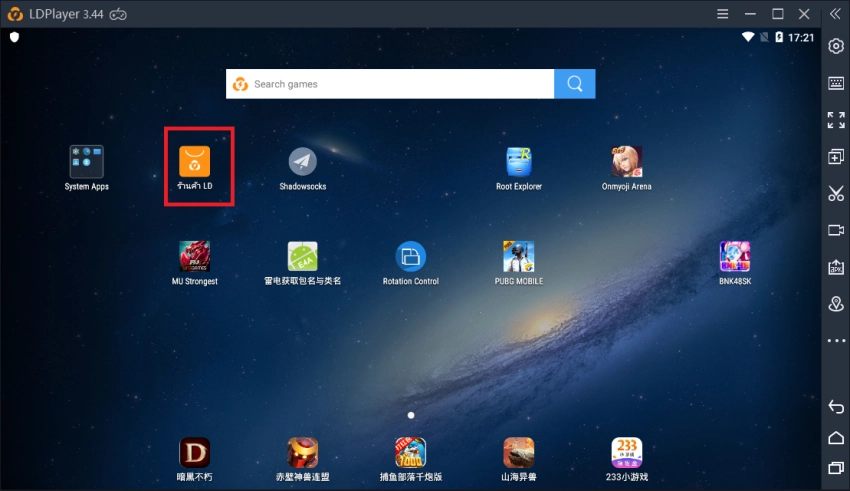The width and height of the screenshot is (850, 491).
Task: Click the home screen page indicator dot
Action: pyautogui.click(x=411, y=415)
